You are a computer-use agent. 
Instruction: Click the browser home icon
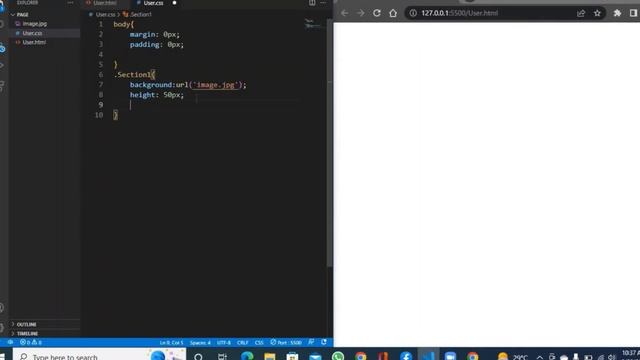[x=393, y=13]
